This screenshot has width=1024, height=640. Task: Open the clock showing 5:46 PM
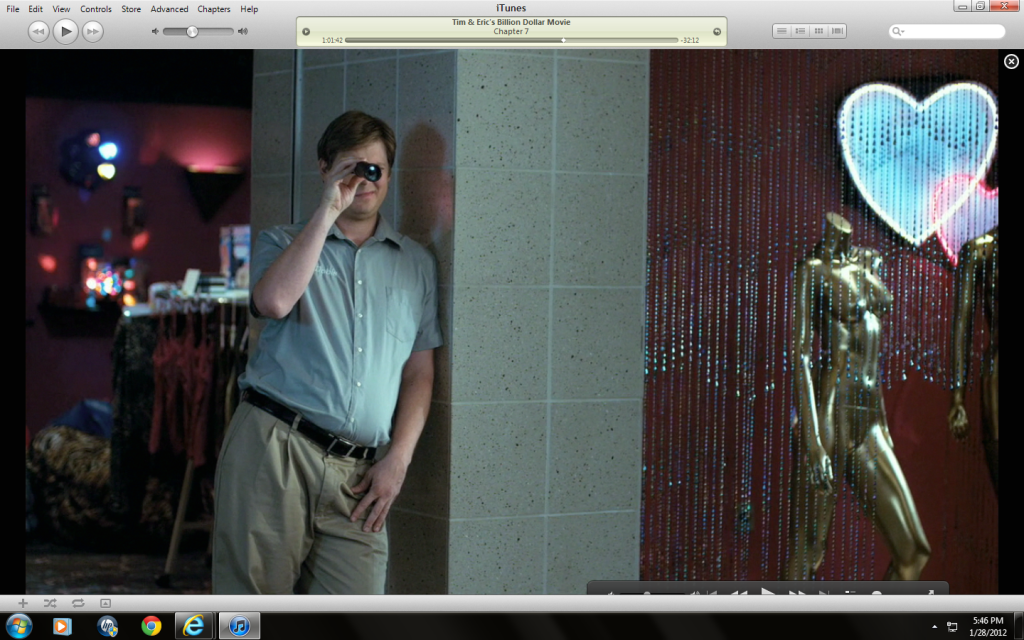tap(987, 626)
